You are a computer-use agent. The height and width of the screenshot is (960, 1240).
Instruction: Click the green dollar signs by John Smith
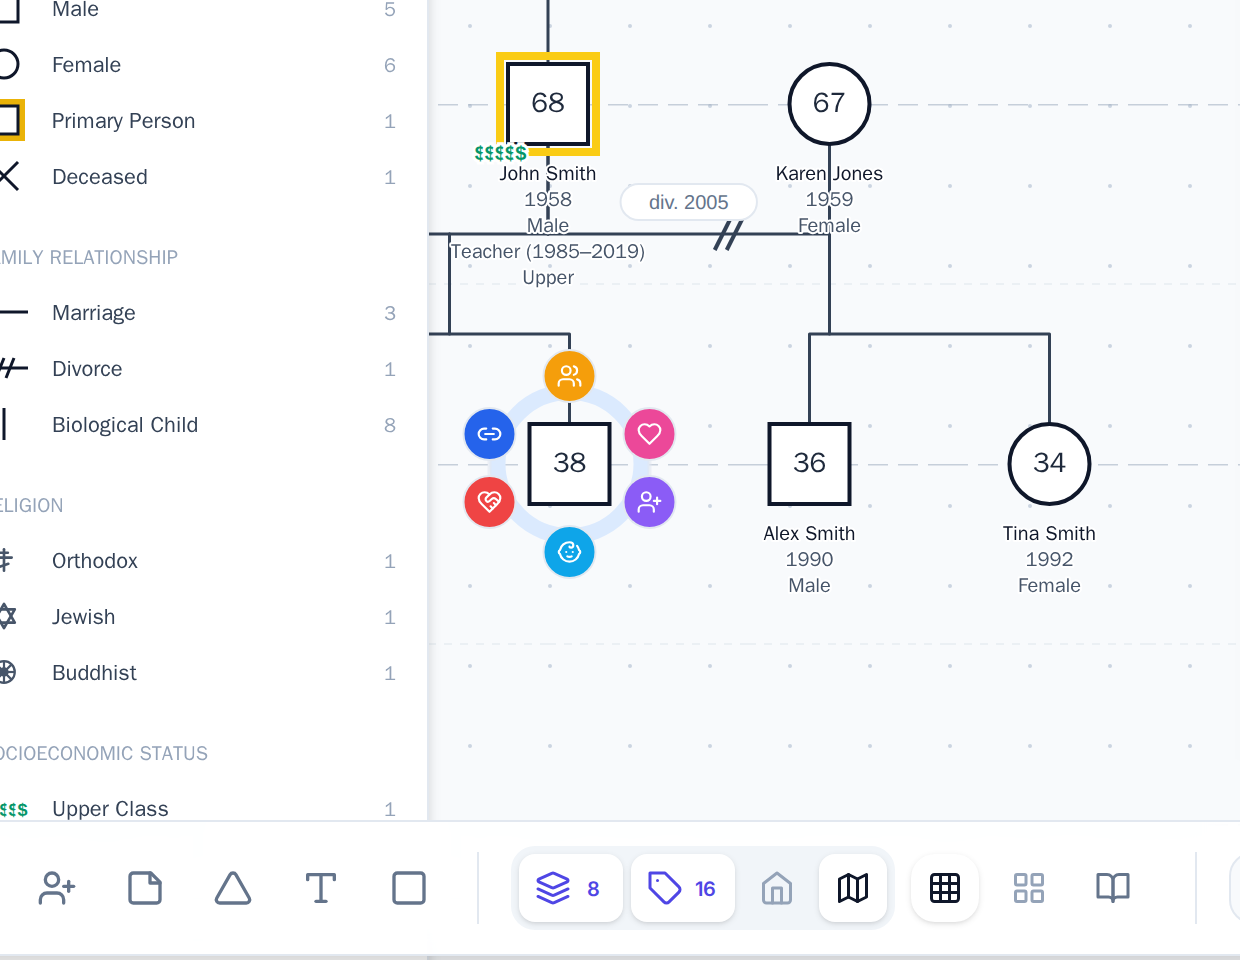[x=500, y=153]
